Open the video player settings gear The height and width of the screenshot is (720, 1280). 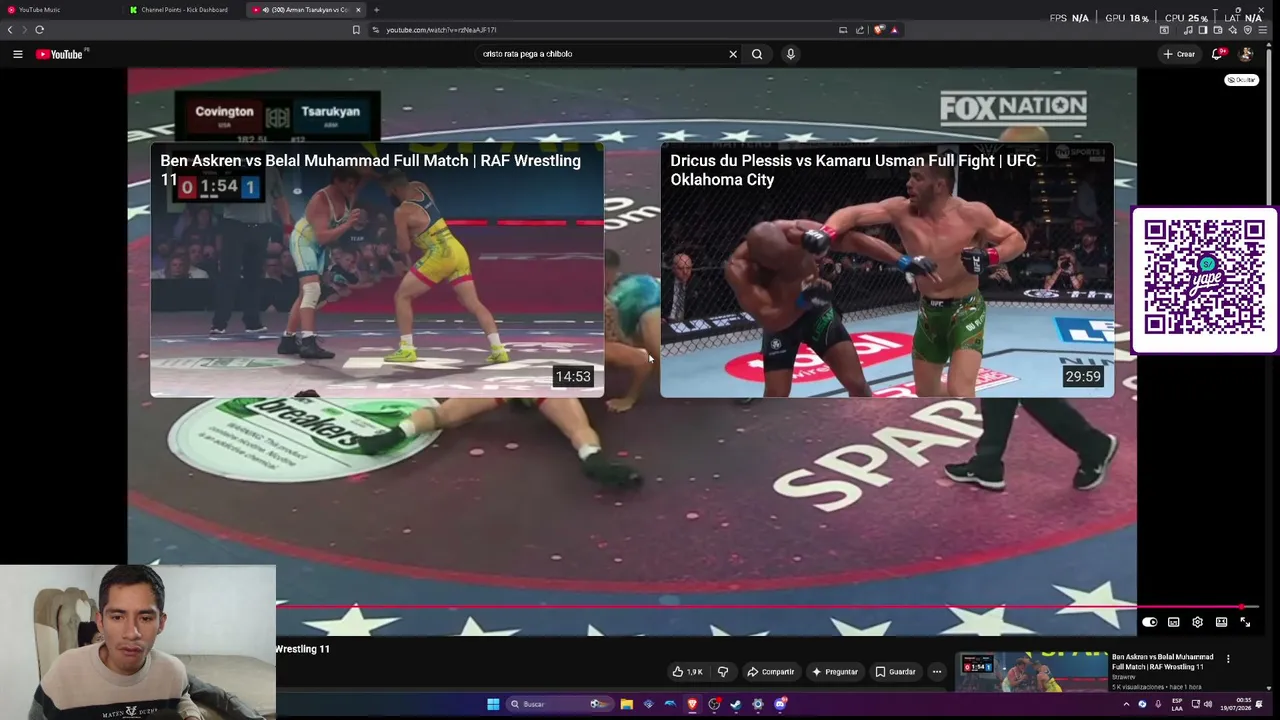coord(1198,622)
